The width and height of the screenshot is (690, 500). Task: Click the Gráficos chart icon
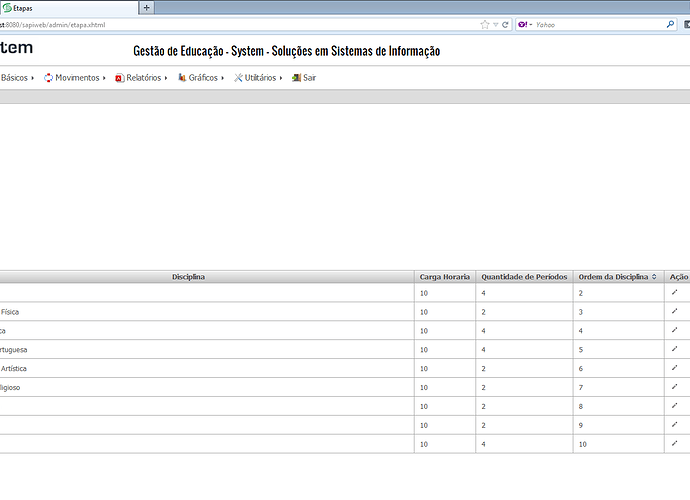[x=182, y=77]
